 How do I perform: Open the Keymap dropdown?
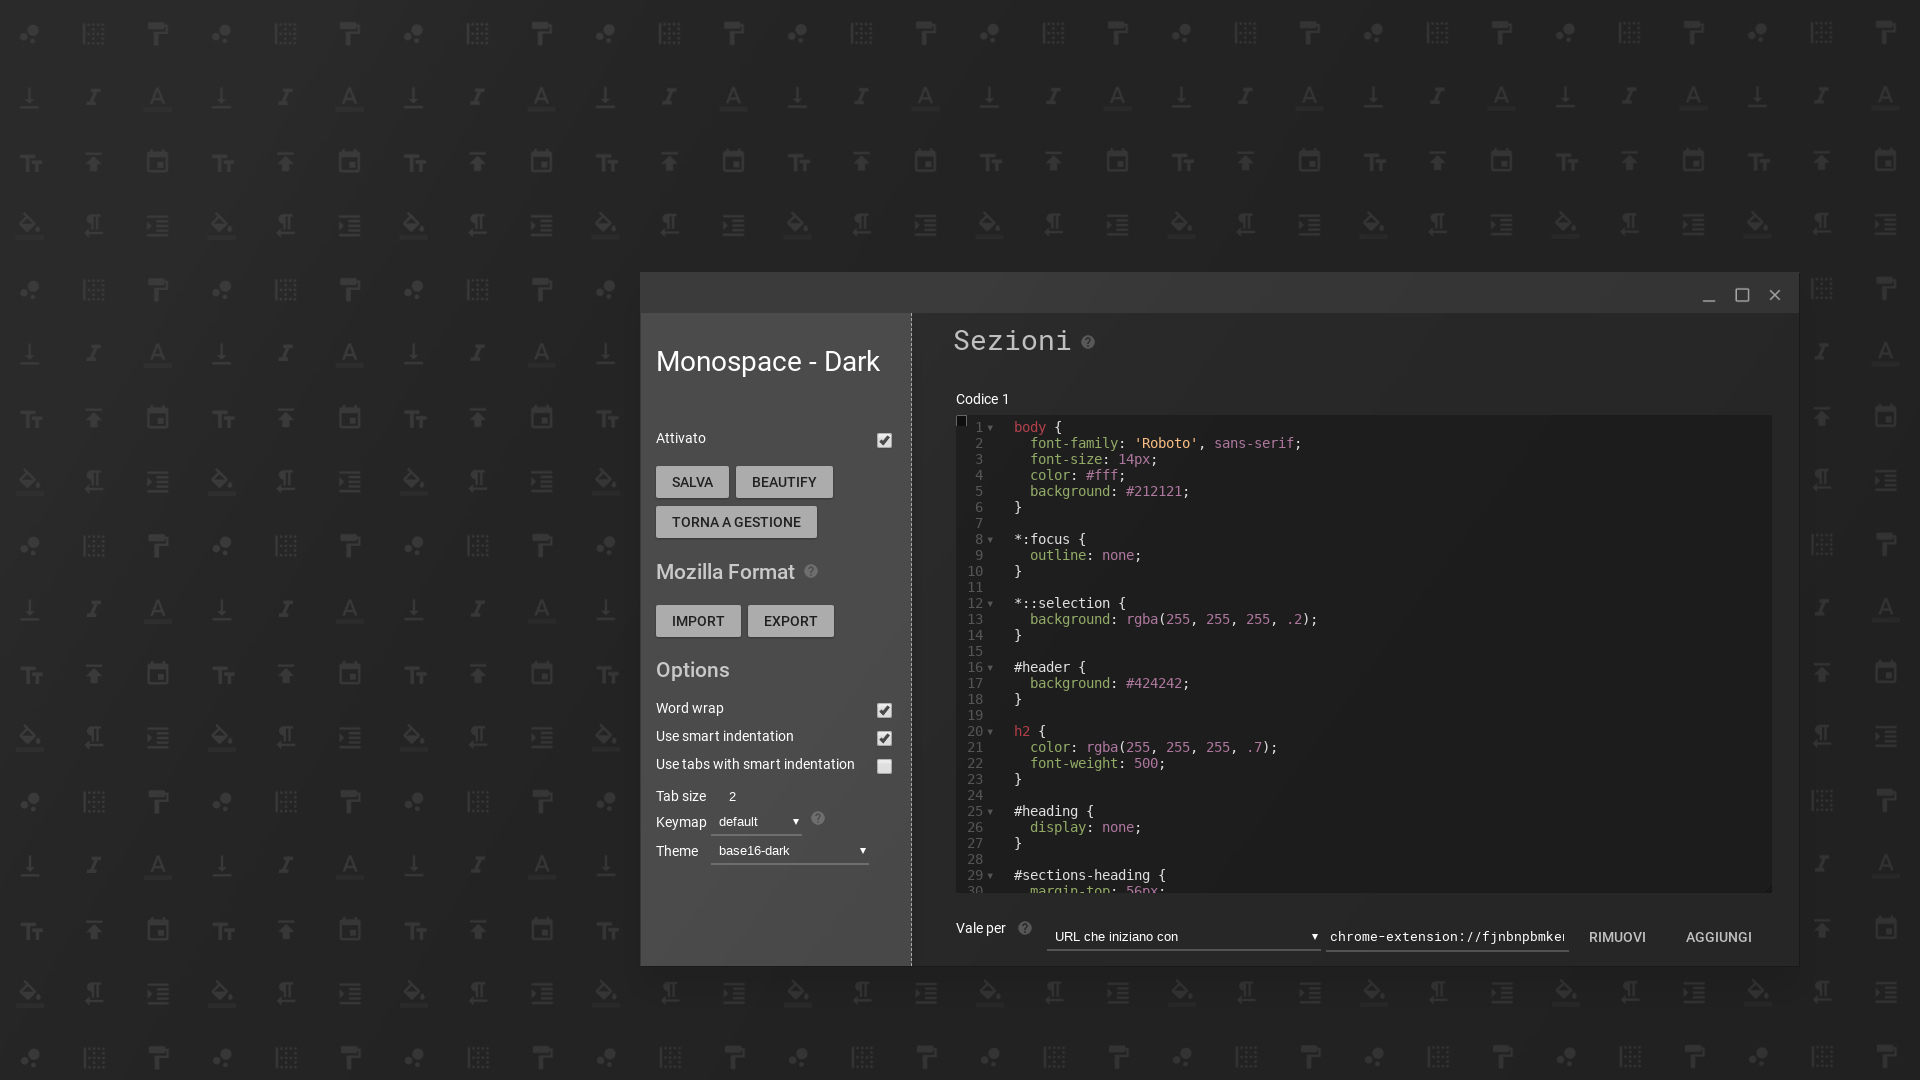coord(756,821)
